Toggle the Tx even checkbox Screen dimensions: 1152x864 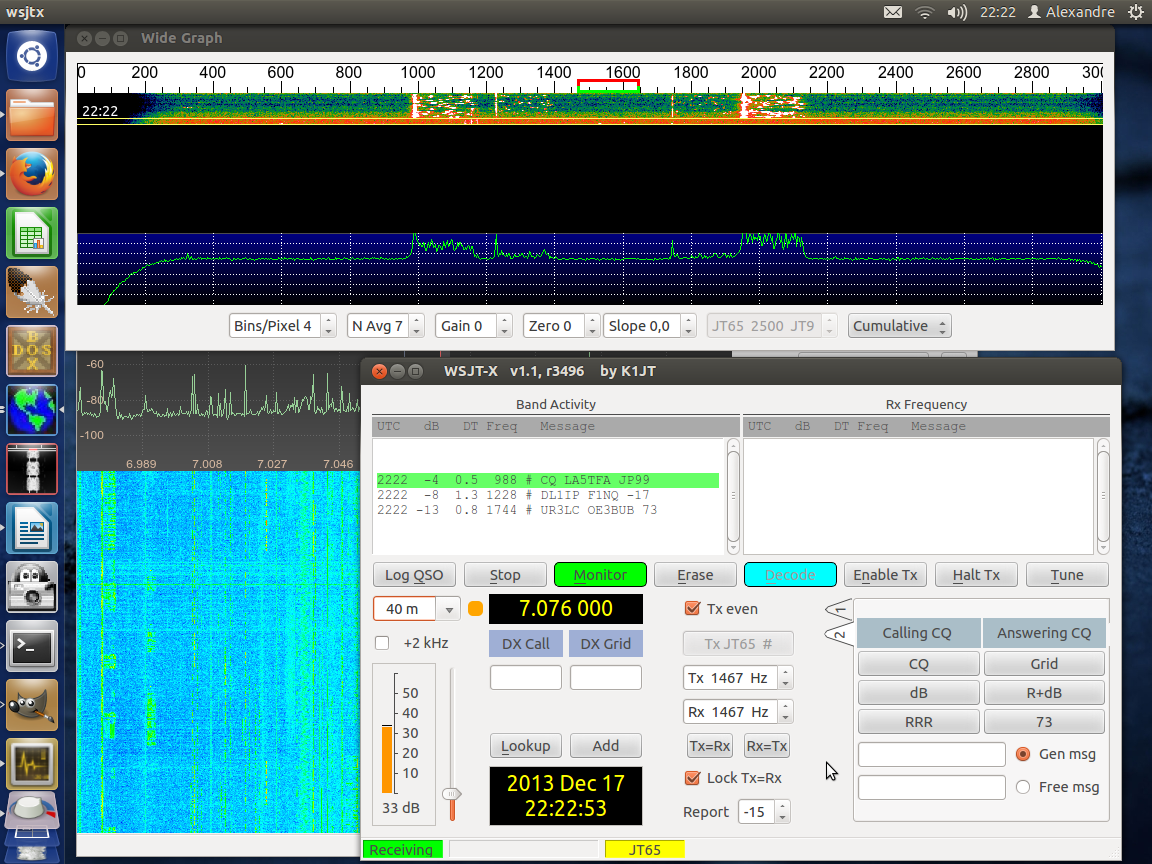tap(691, 608)
